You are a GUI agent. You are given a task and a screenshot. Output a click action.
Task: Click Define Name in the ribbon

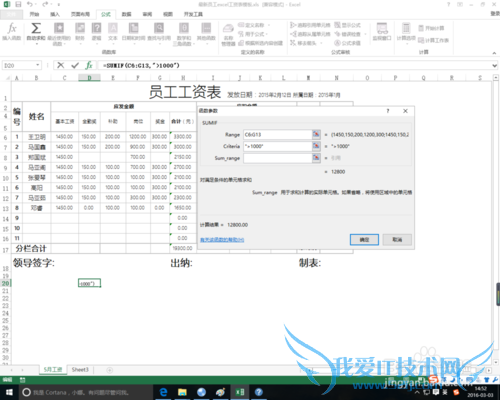(x=255, y=25)
